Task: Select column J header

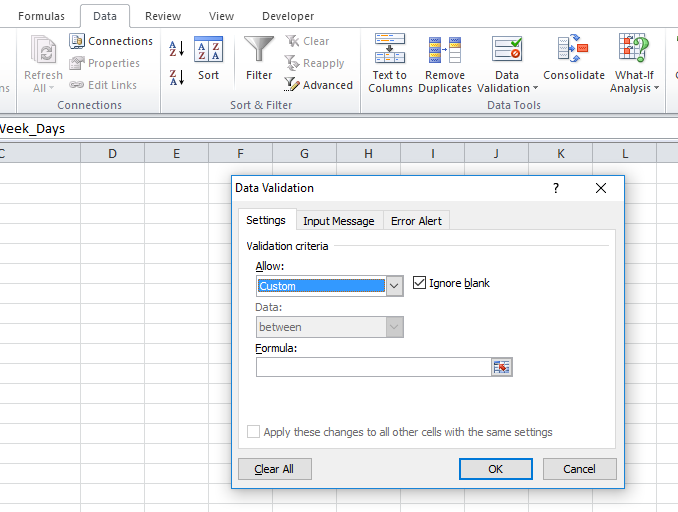Action: pyautogui.click(x=496, y=154)
